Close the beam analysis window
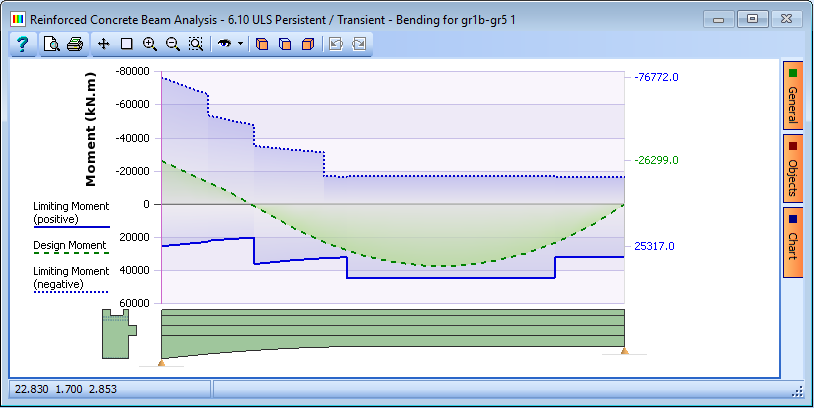Image resolution: width=814 pixels, height=408 pixels. coord(786,20)
